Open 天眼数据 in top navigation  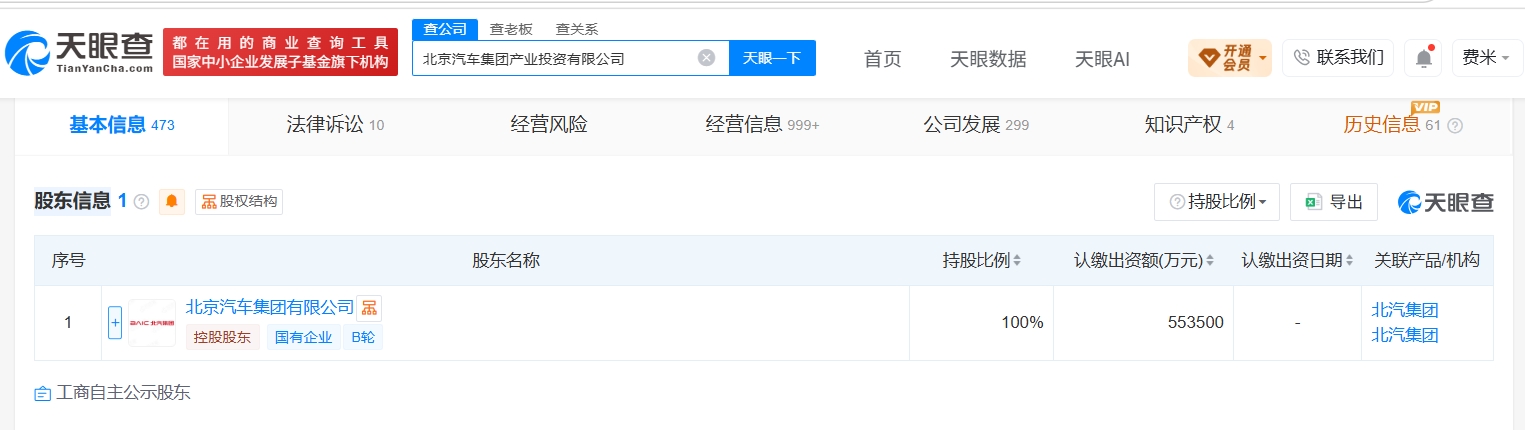pos(988,59)
